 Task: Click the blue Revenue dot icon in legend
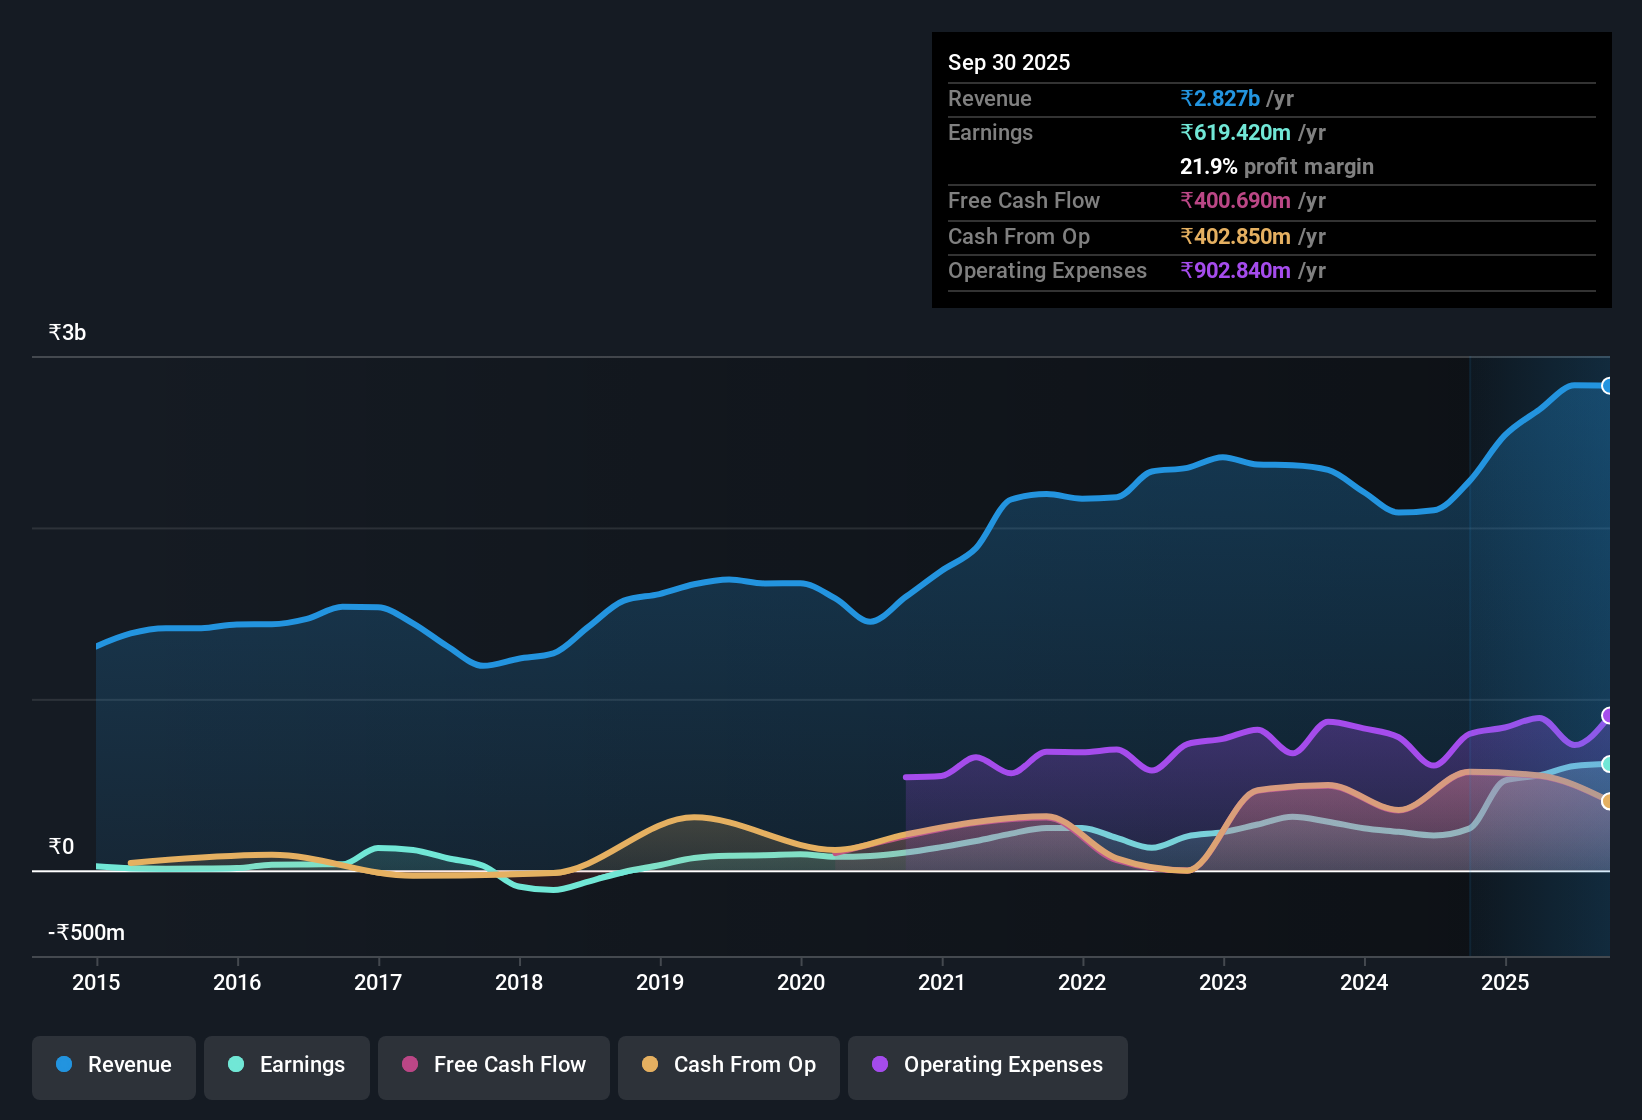62,1065
